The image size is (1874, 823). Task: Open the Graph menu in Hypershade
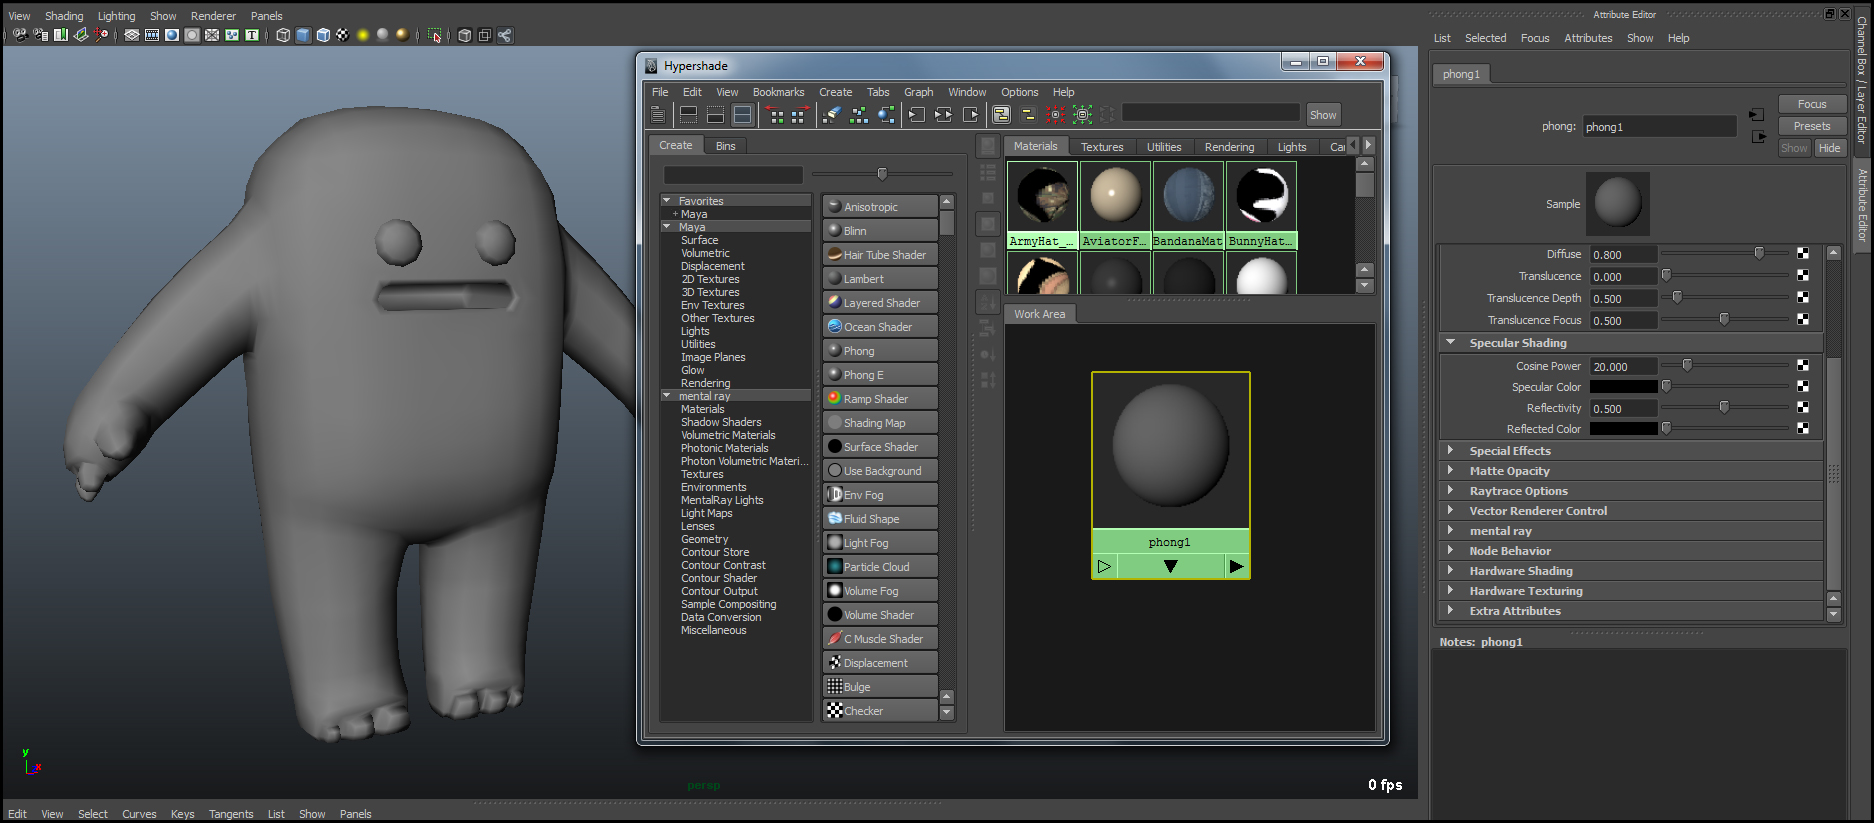coord(918,92)
